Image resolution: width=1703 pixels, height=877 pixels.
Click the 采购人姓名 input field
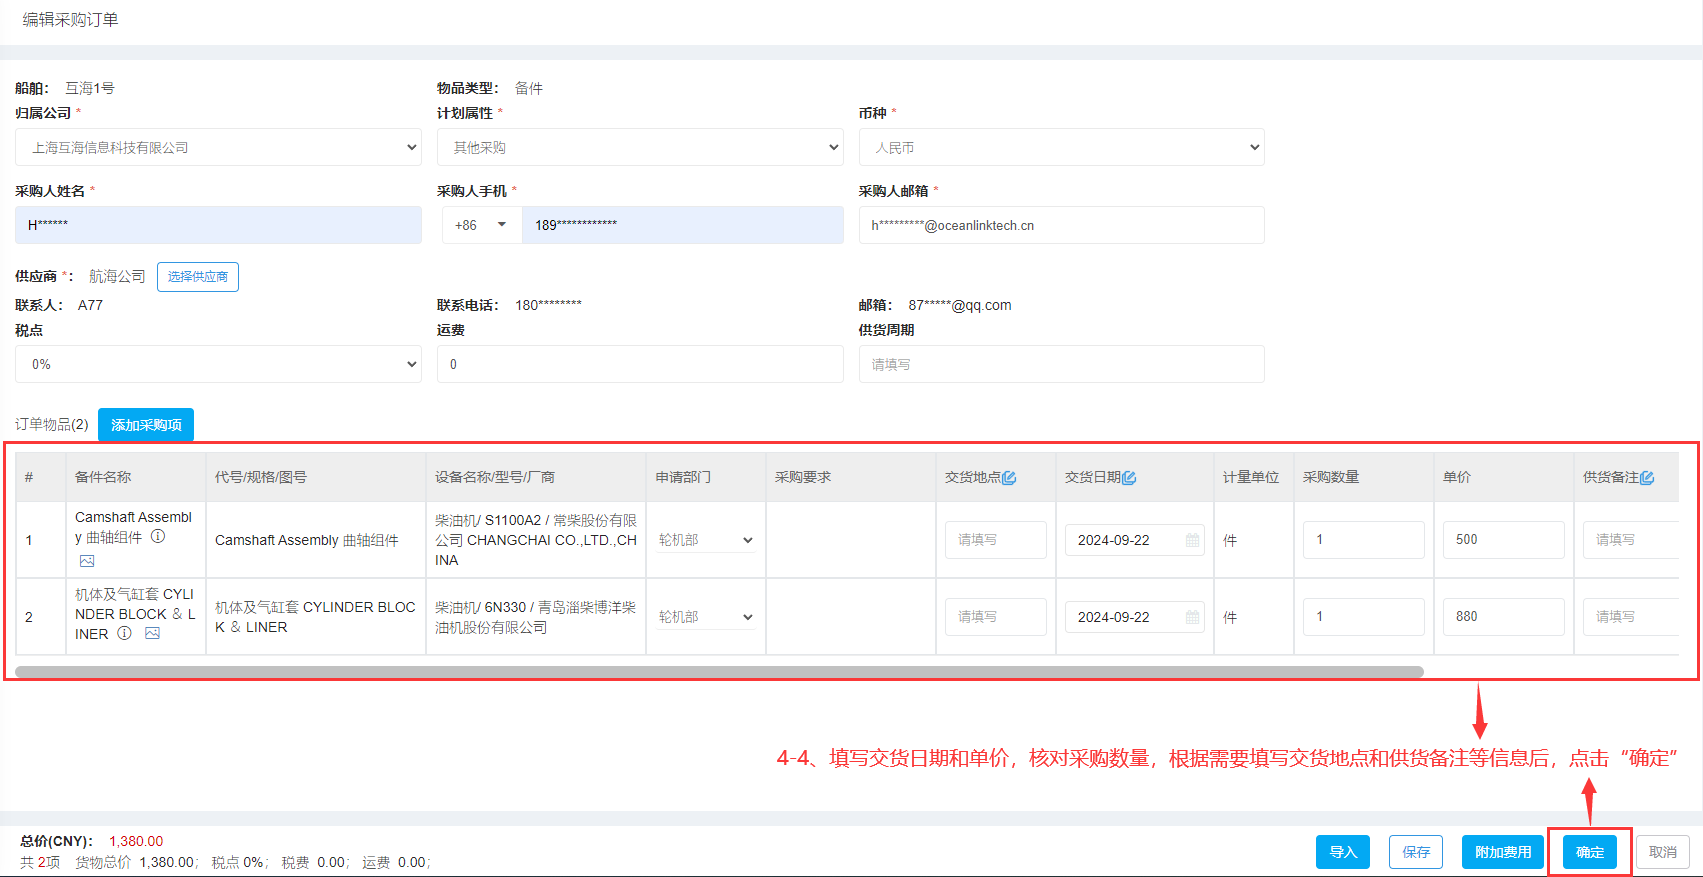click(x=218, y=225)
